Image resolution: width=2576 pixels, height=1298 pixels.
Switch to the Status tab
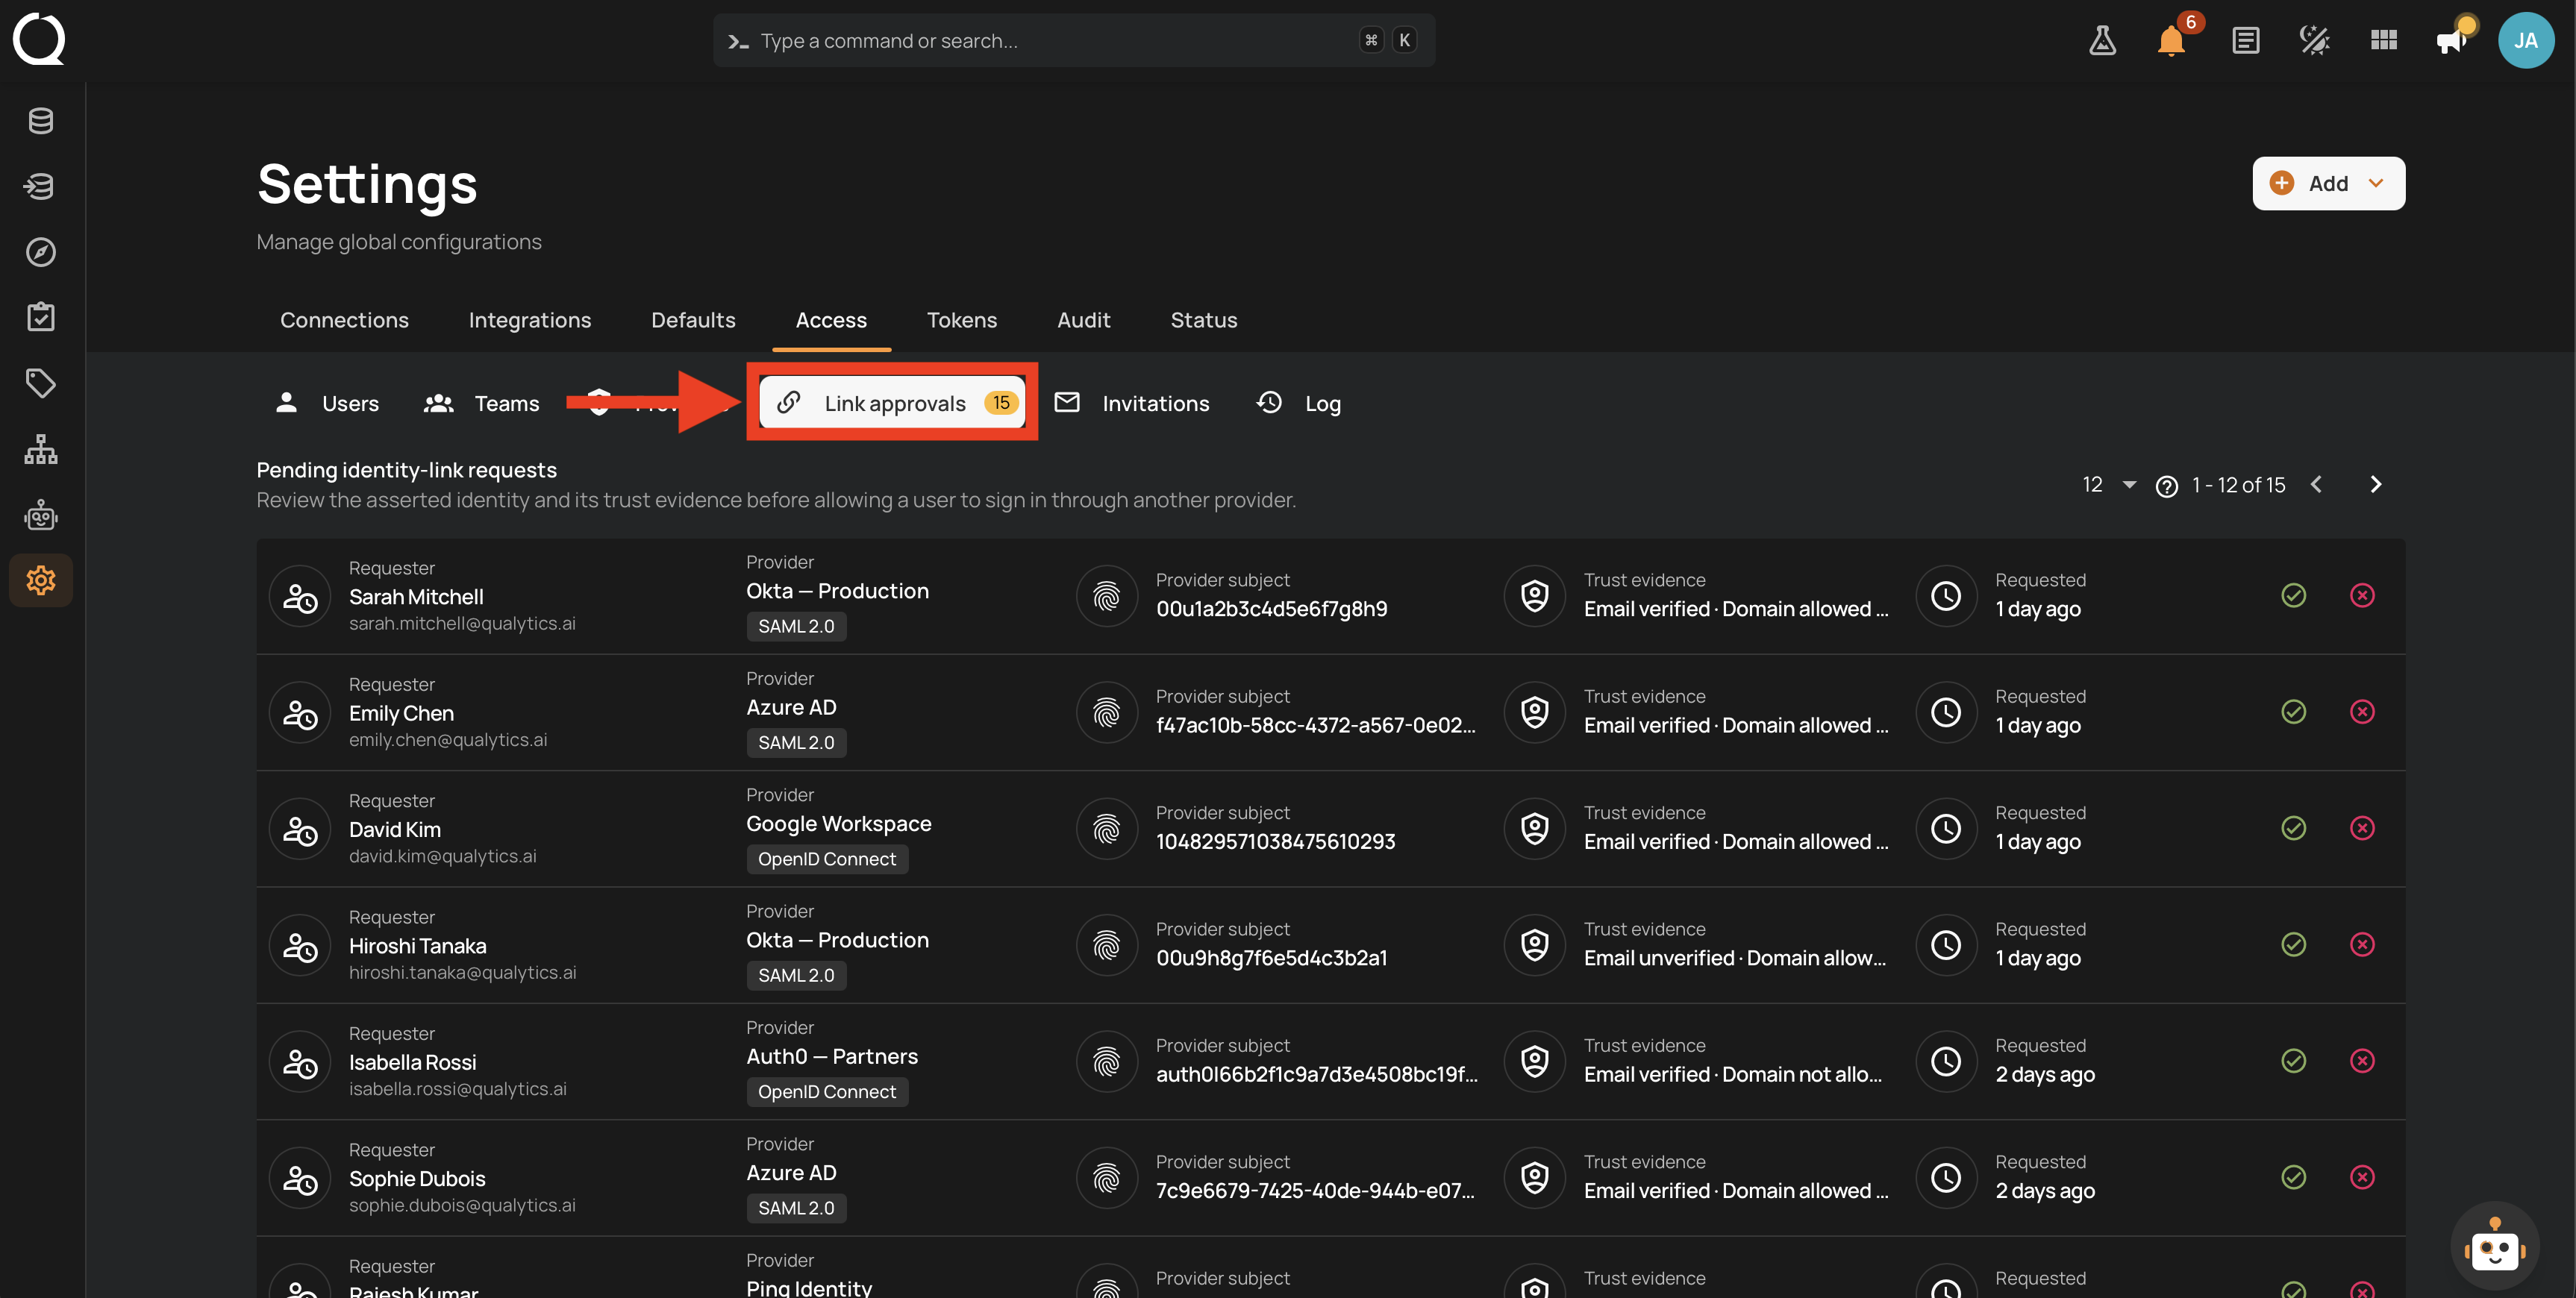coord(1203,320)
